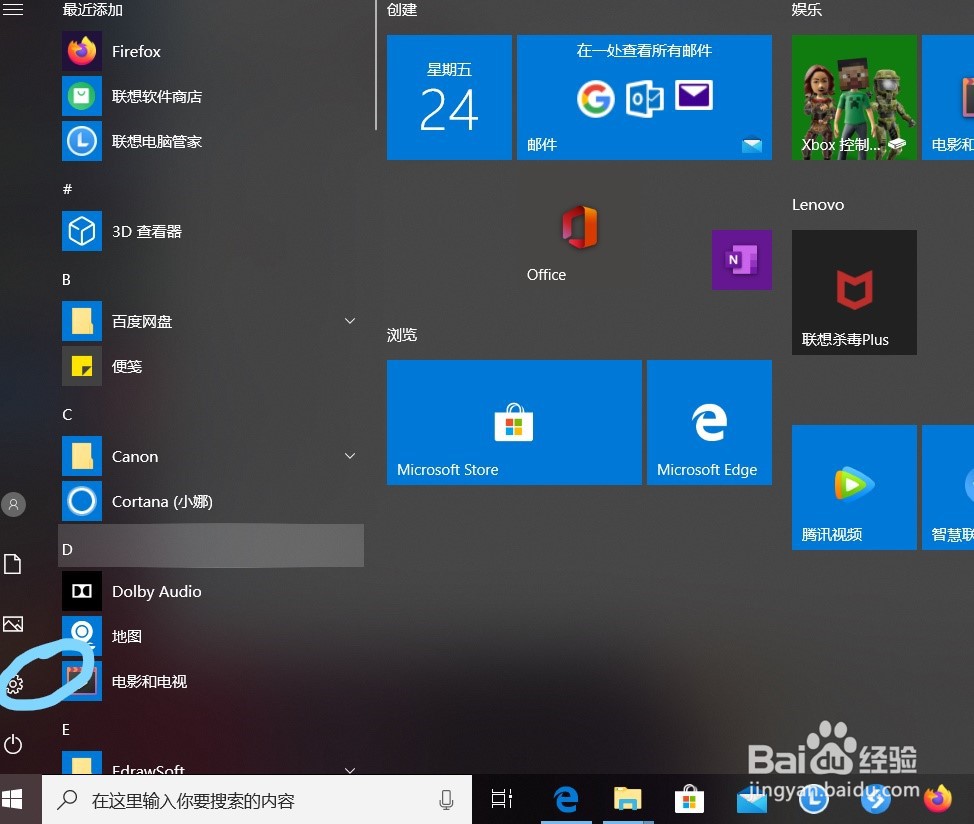Image resolution: width=974 pixels, height=824 pixels.
Task: Open 便笺 sticky notes app
Action: click(211, 366)
